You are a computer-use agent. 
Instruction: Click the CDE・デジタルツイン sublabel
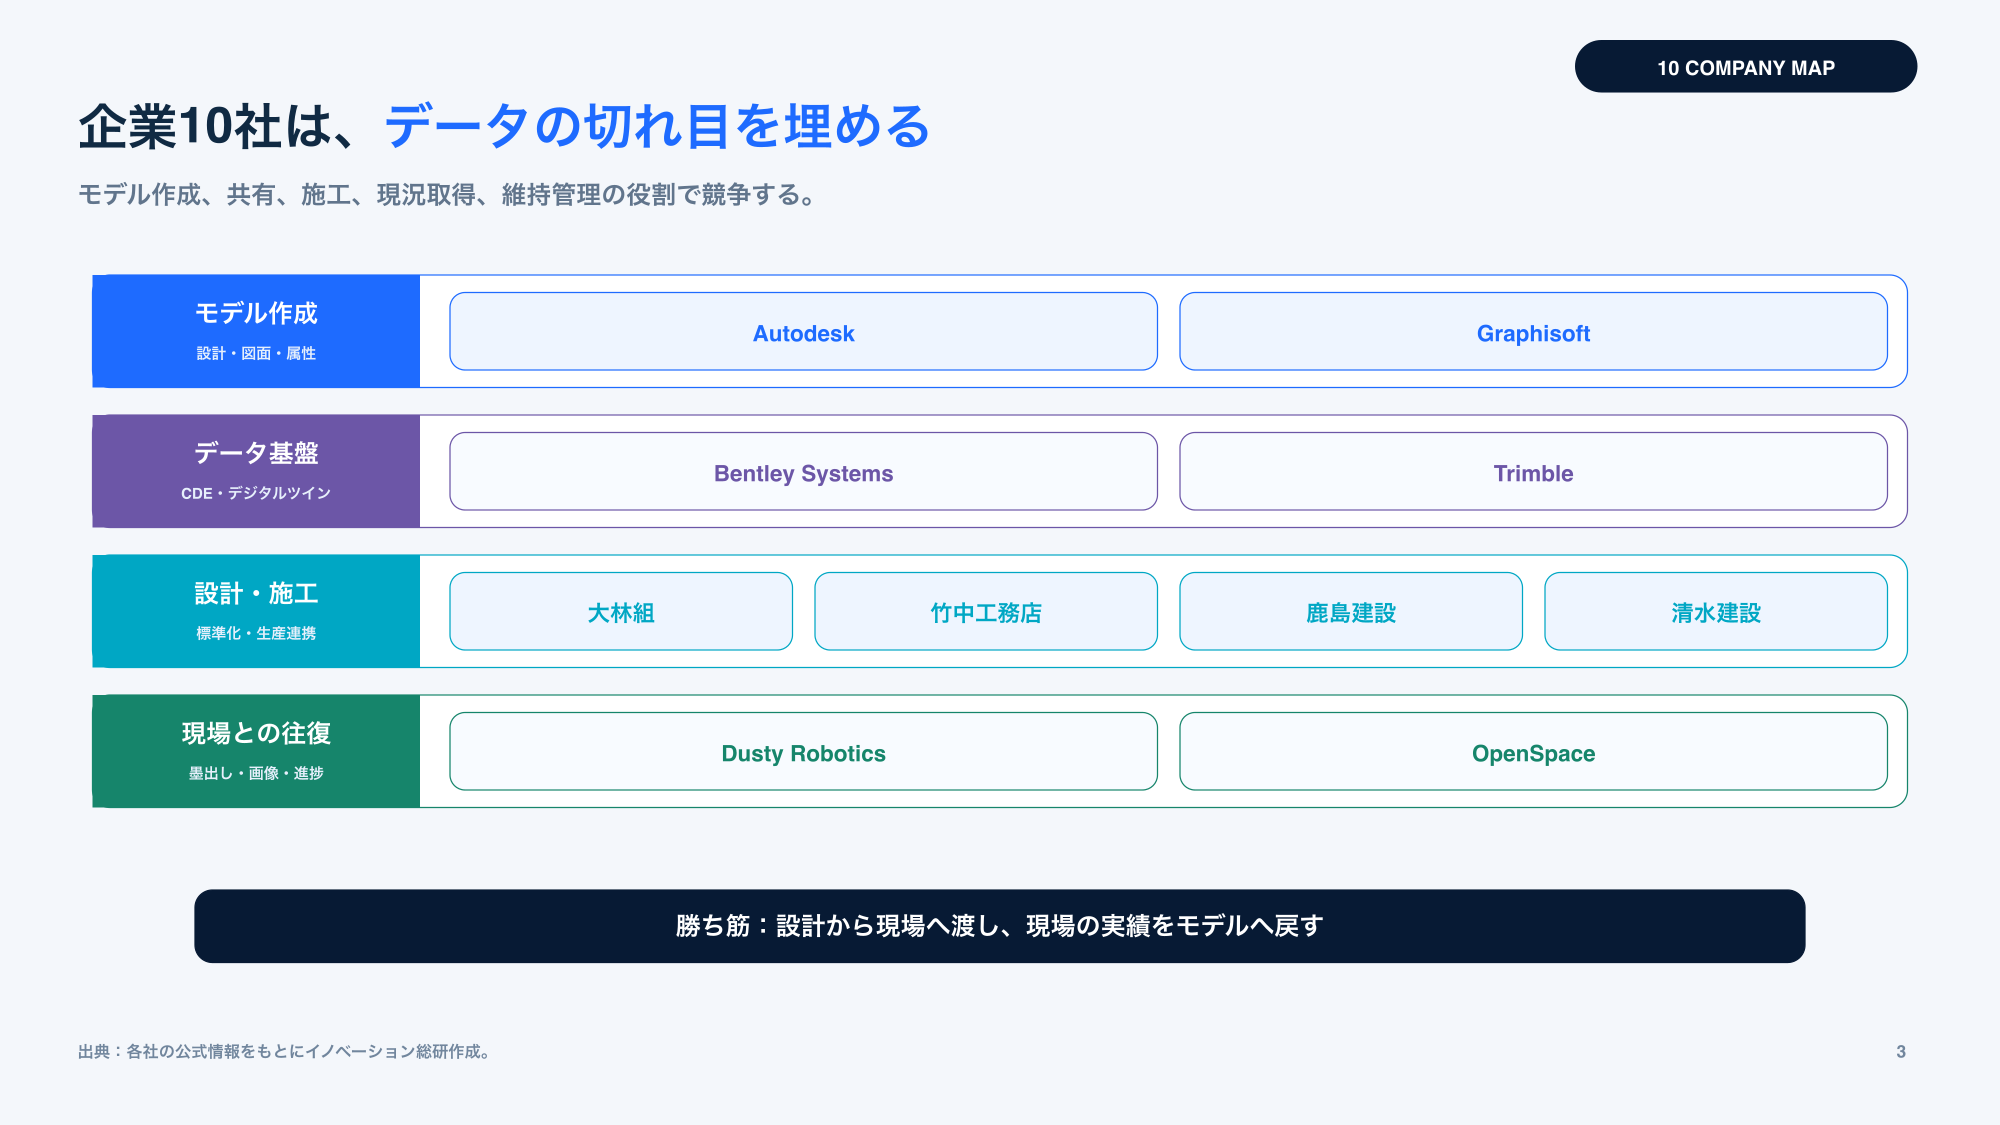pos(256,493)
